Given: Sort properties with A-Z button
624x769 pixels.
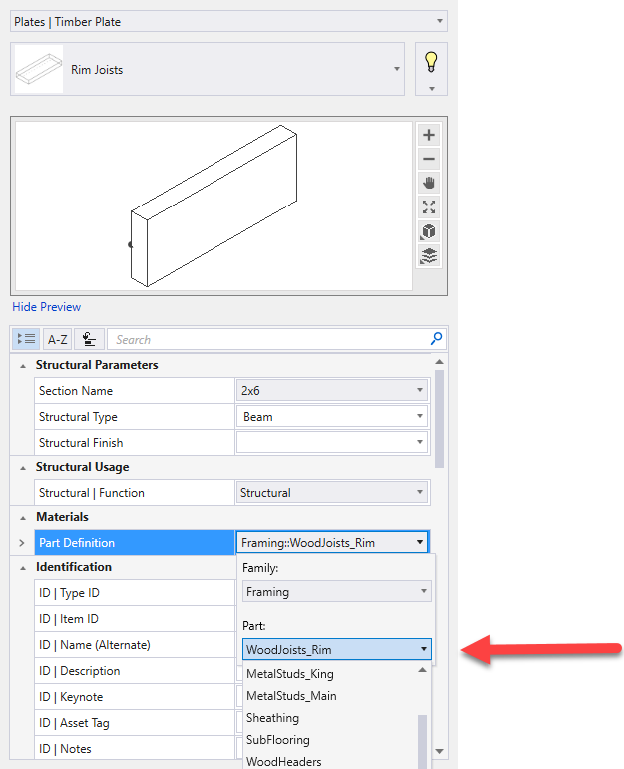Looking at the screenshot, I should point(57,339).
